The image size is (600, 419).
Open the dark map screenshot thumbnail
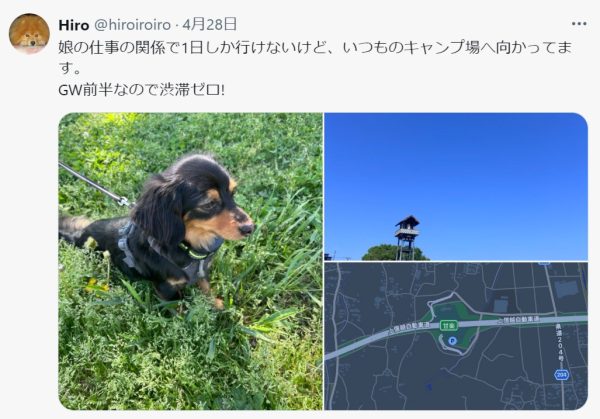pyautogui.click(x=456, y=336)
